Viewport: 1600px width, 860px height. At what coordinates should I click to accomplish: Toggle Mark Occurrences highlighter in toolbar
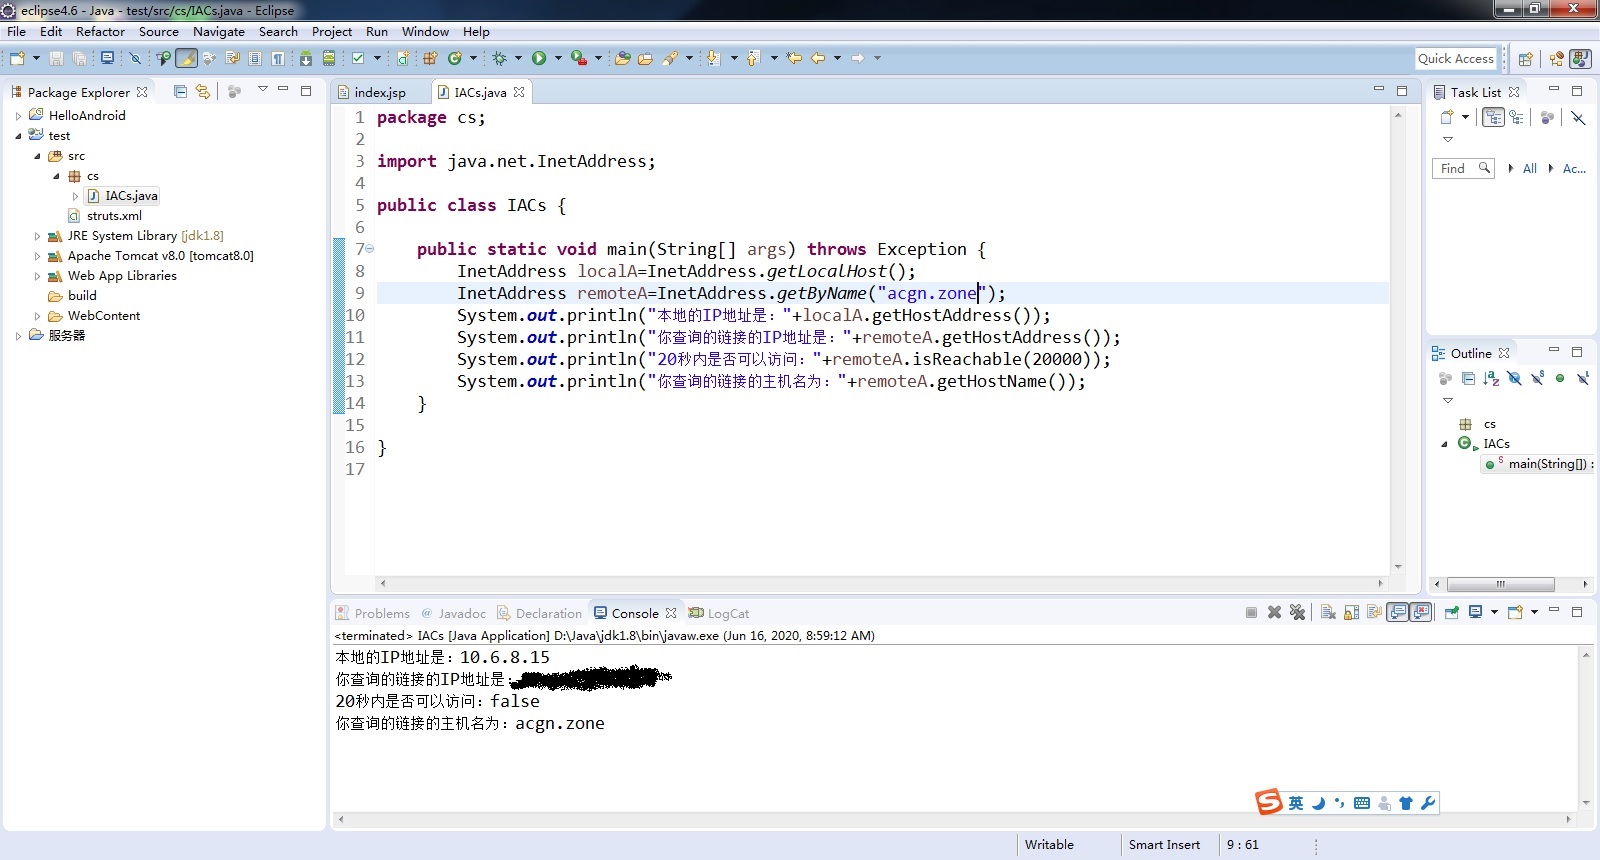(186, 58)
